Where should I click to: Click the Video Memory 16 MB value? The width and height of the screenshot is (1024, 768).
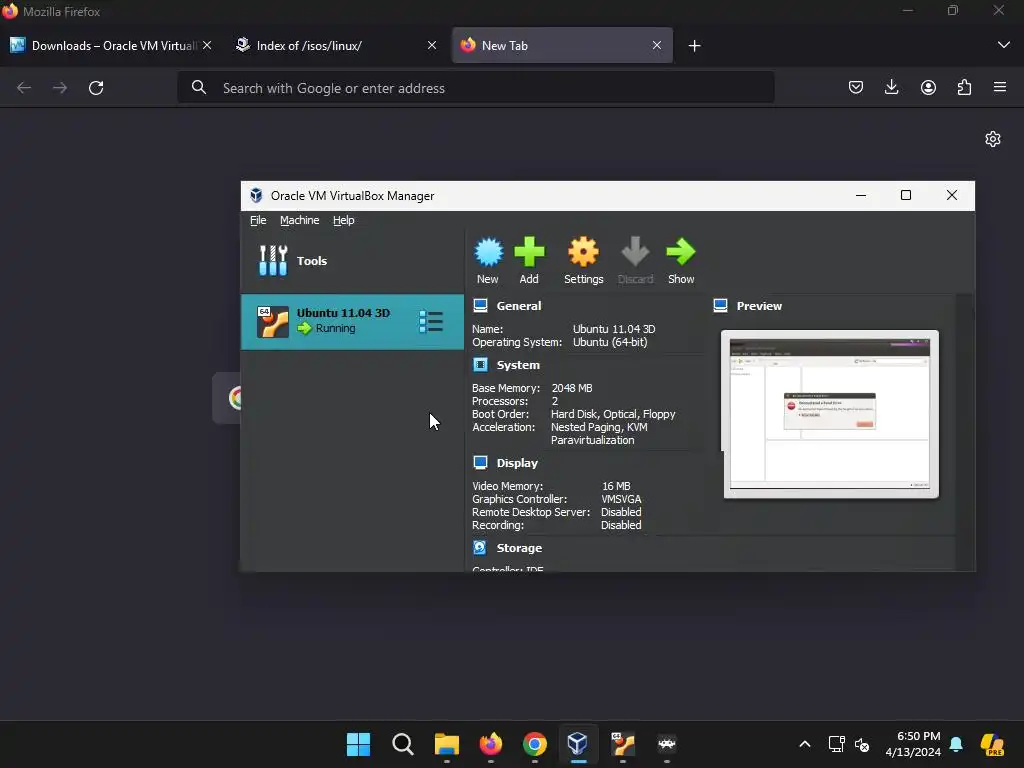coord(616,486)
